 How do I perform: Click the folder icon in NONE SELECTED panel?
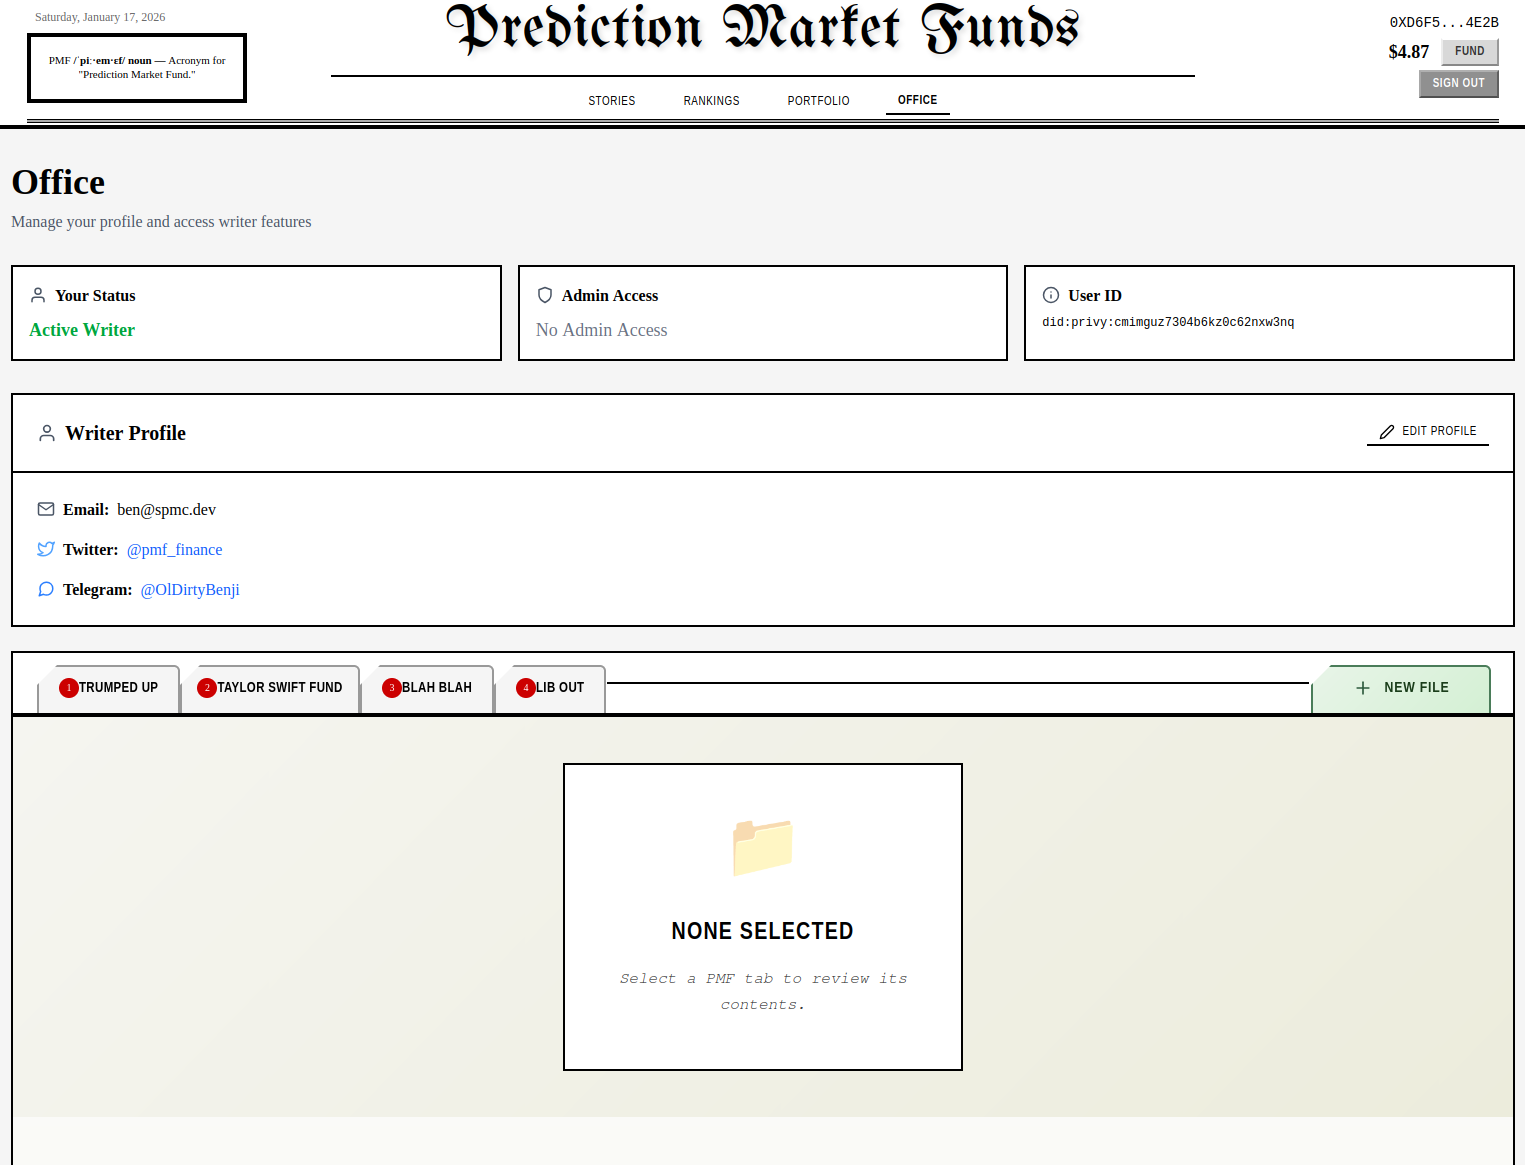(x=762, y=848)
